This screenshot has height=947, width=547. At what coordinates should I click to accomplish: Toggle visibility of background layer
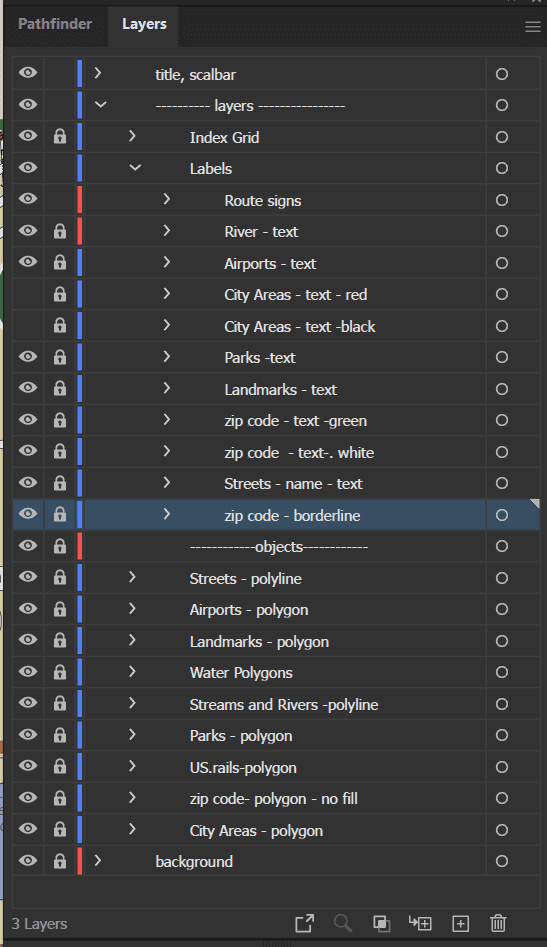(x=28, y=861)
